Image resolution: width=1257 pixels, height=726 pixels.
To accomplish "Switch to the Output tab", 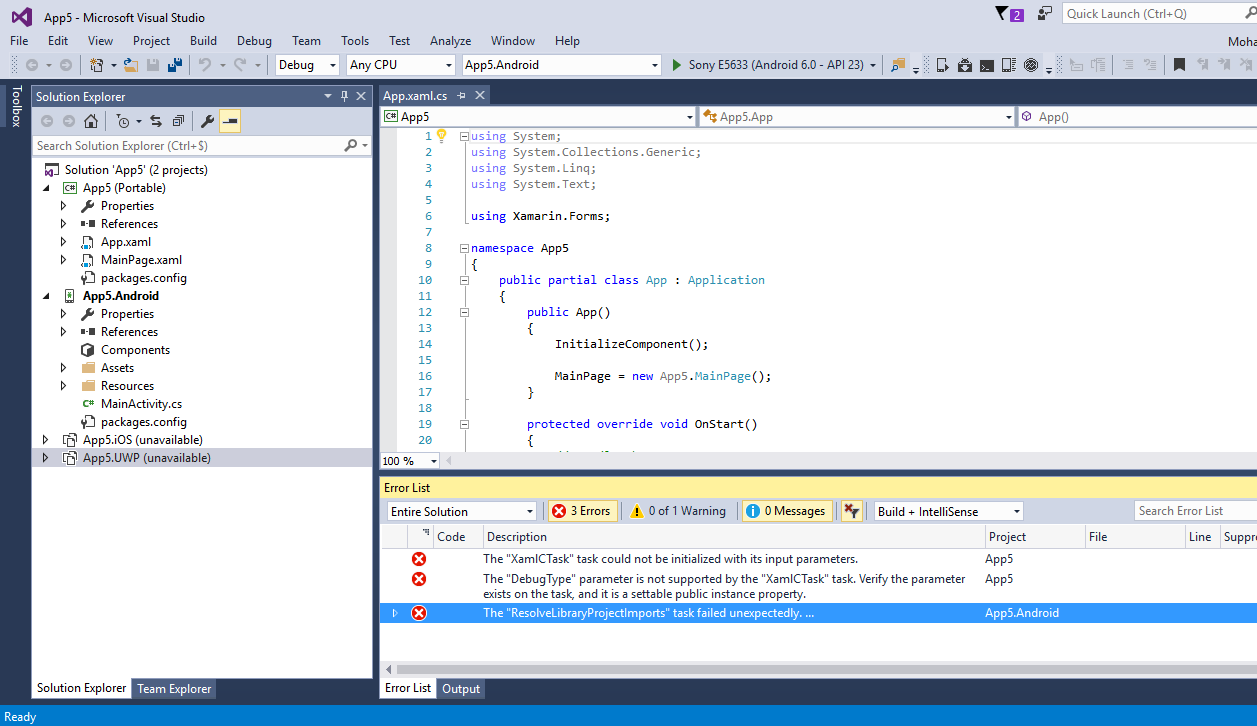I will [461, 688].
